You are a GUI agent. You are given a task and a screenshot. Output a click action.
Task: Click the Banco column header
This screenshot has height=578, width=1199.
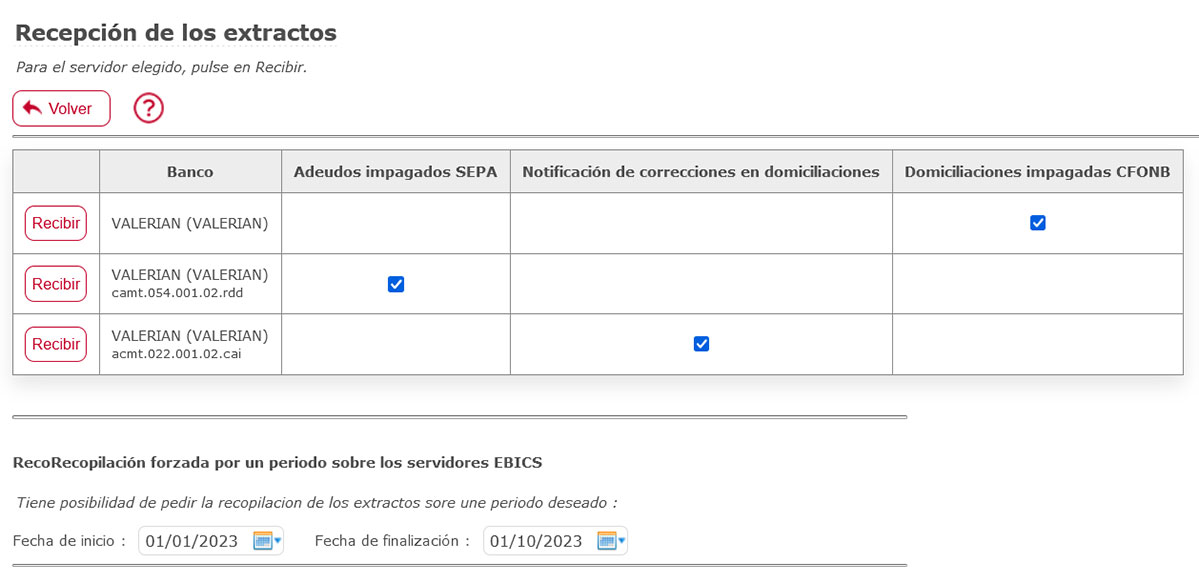[x=190, y=172]
